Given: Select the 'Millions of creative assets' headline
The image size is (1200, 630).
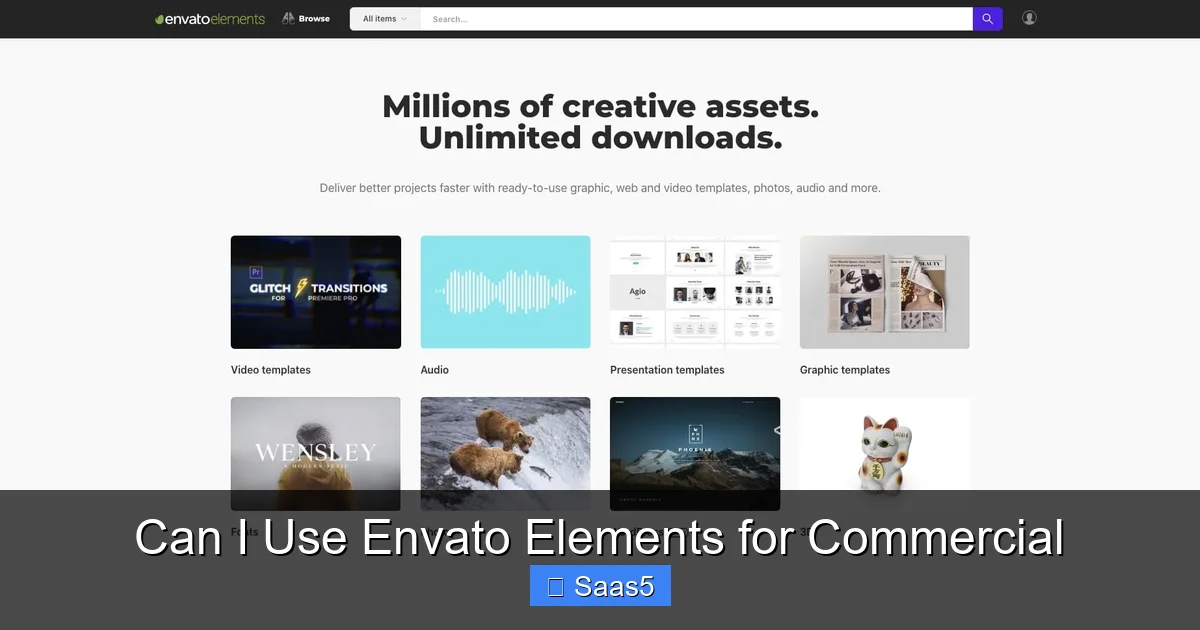Looking at the screenshot, I should tap(600, 106).
